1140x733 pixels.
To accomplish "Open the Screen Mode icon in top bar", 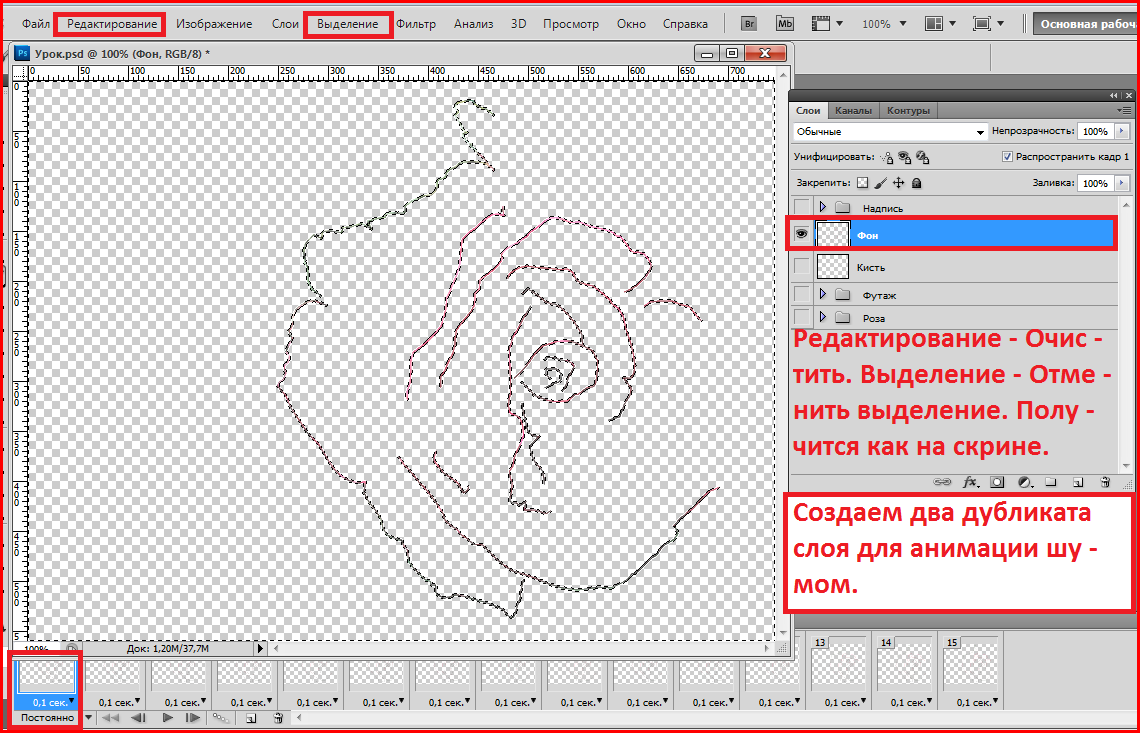I will click(982, 24).
